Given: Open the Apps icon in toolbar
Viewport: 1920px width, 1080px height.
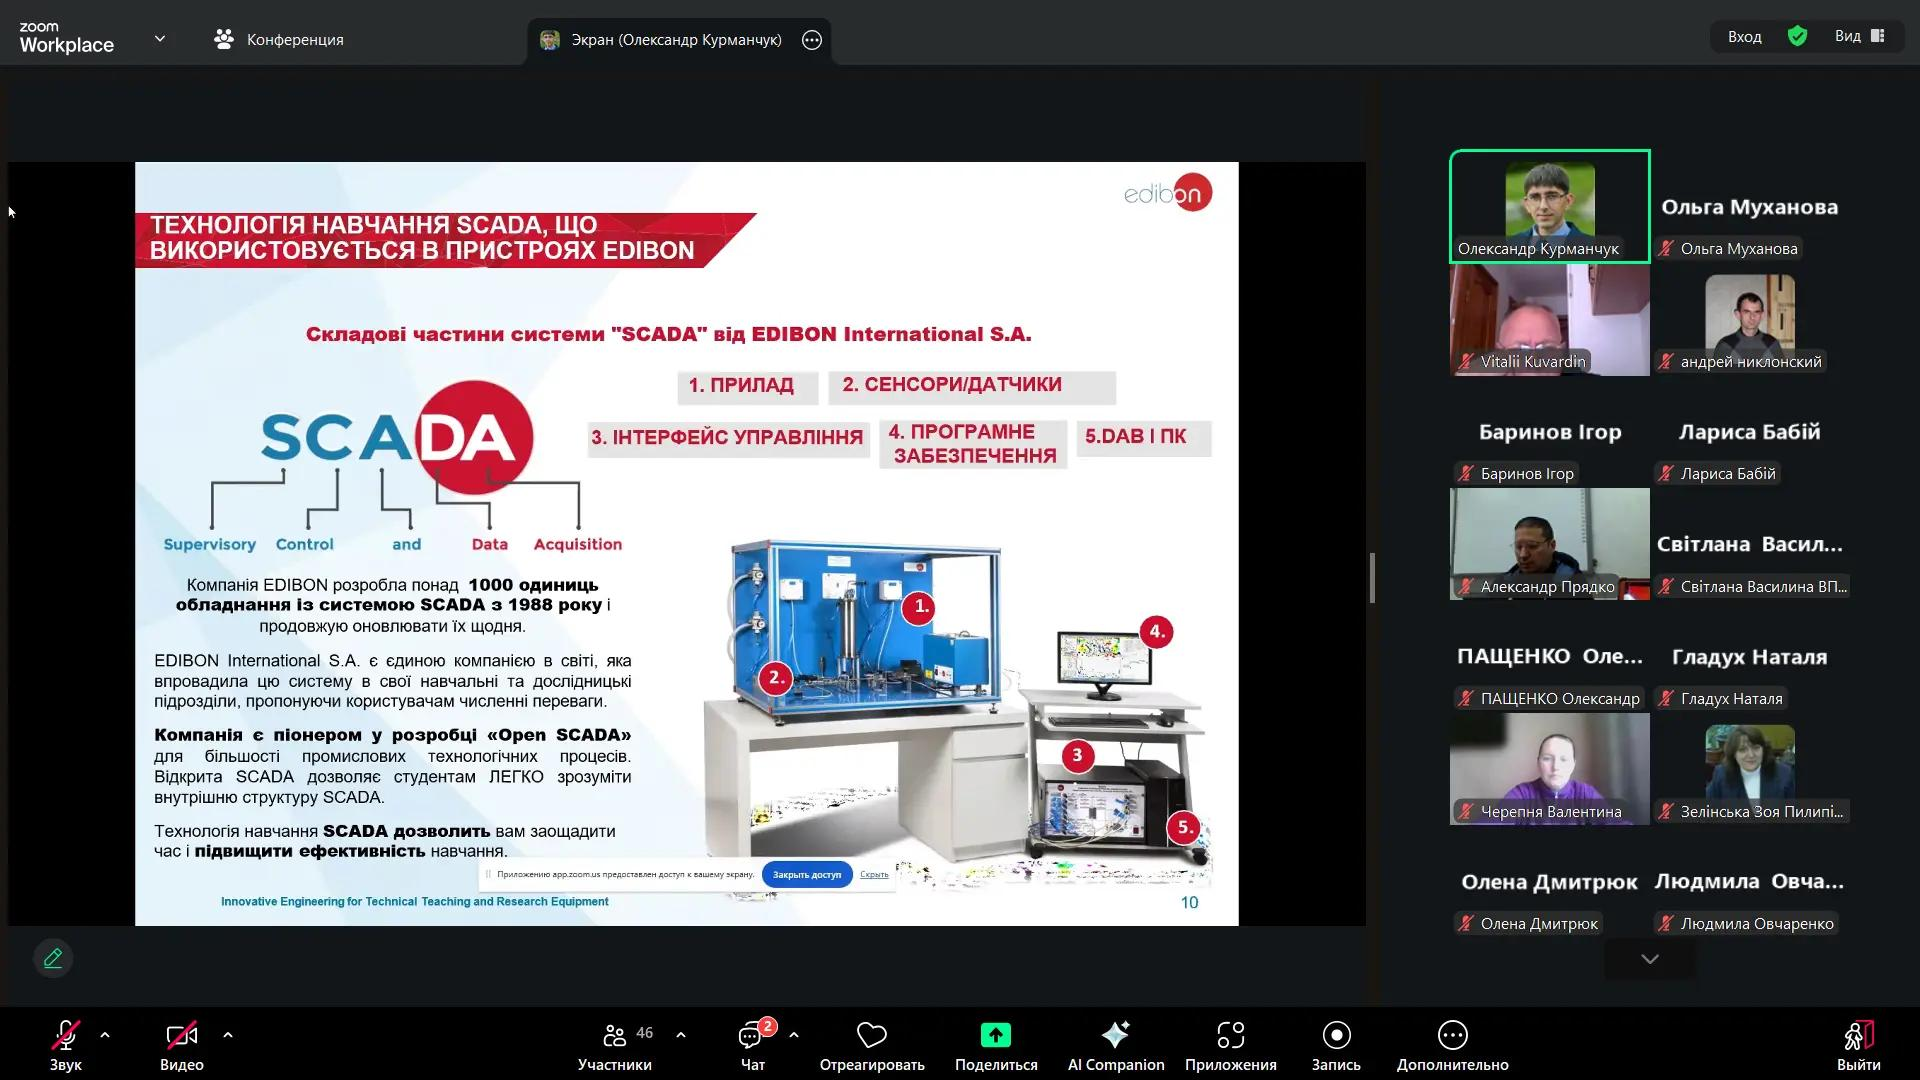Looking at the screenshot, I should [x=1230, y=1035].
